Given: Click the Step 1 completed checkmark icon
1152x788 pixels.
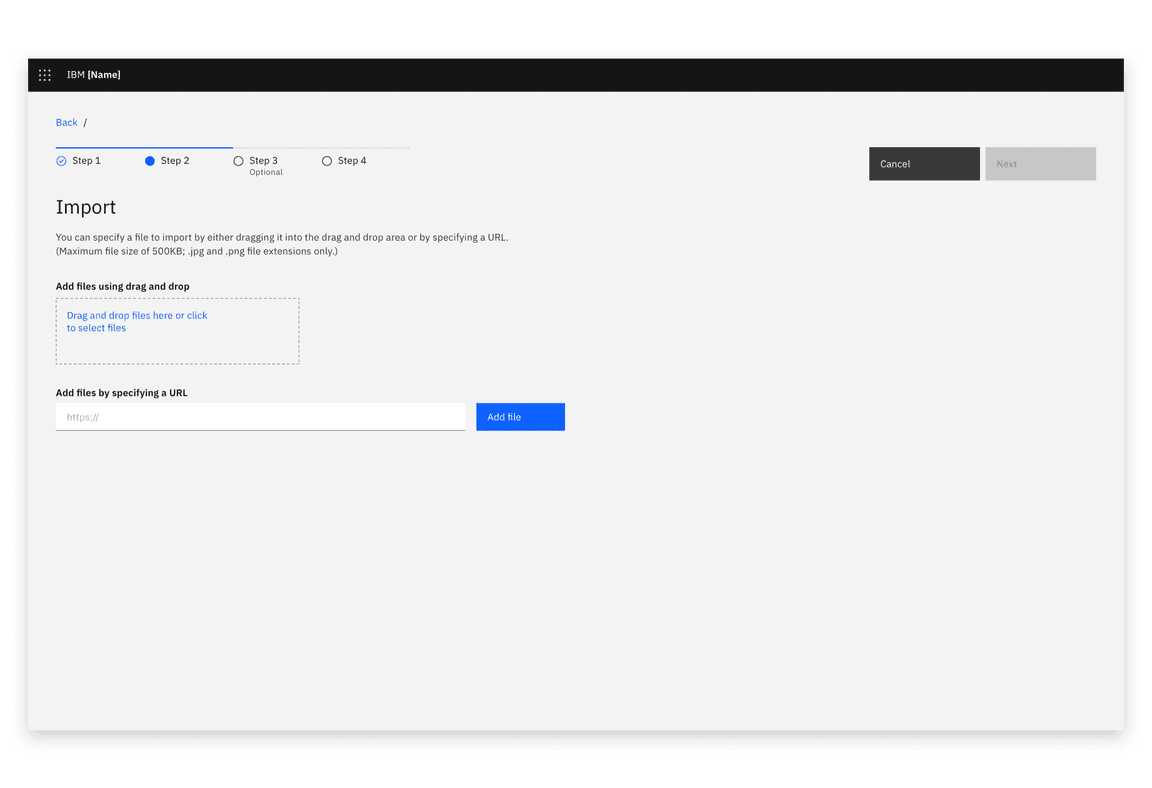Looking at the screenshot, I should 60,160.
